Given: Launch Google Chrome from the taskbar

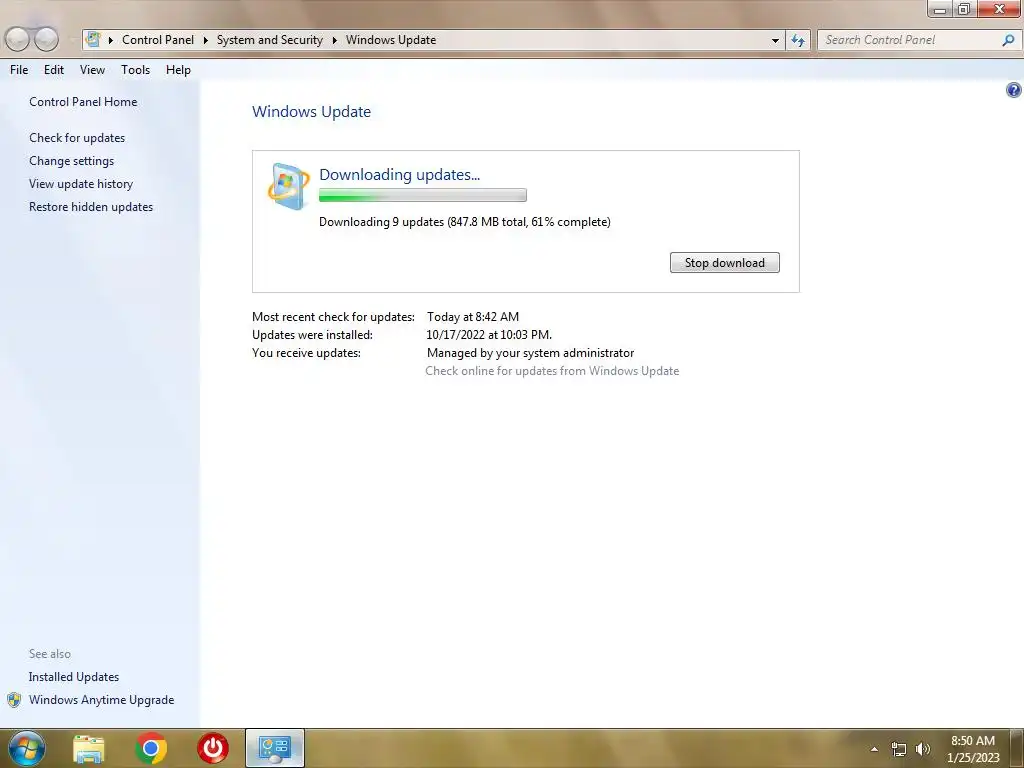Looking at the screenshot, I should pyautogui.click(x=151, y=748).
